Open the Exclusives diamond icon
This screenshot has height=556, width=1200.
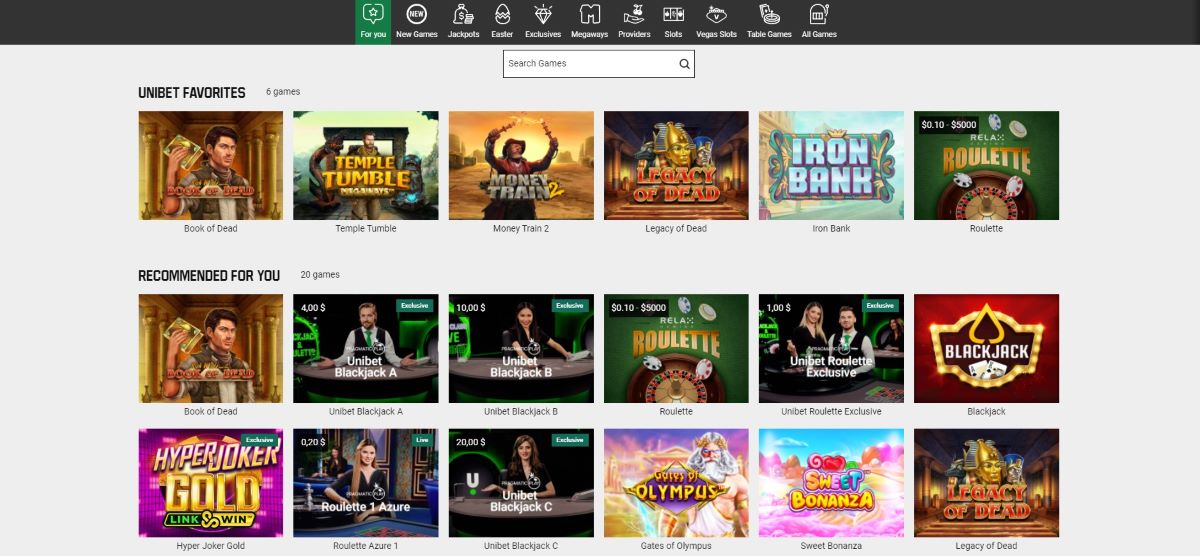pyautogui.click(x=543, y=14)
